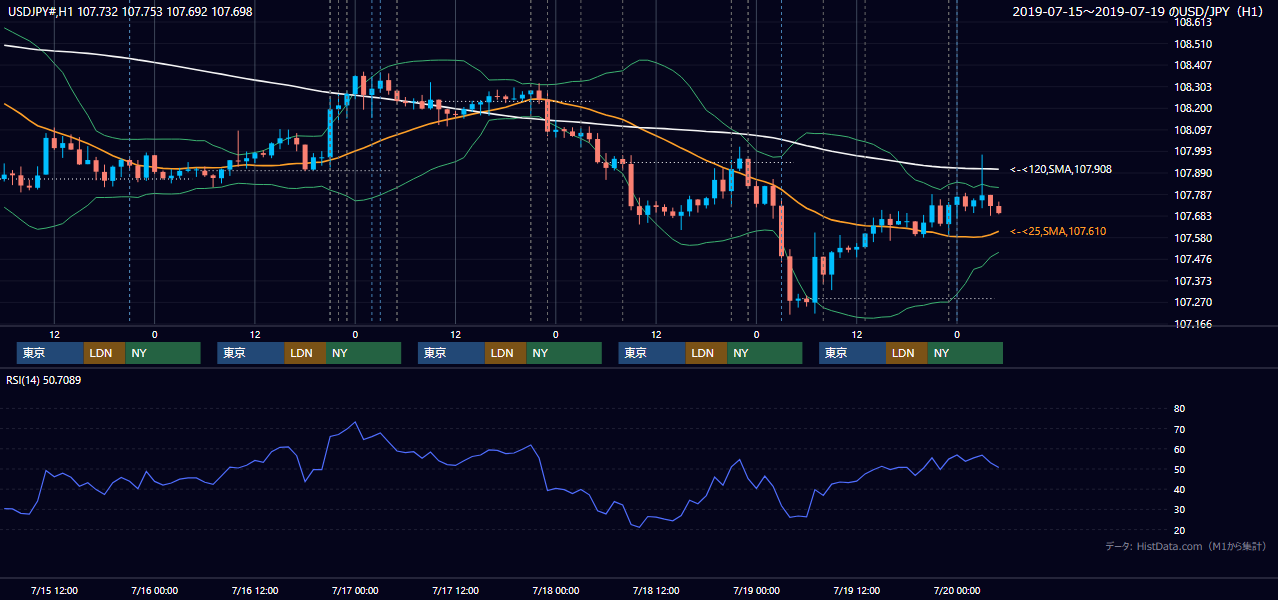The height and width of the screenshot is (600, 1278).
Task: Select the 2019-07-15～2019-07-19 date range header
Action: (1139, 12)
